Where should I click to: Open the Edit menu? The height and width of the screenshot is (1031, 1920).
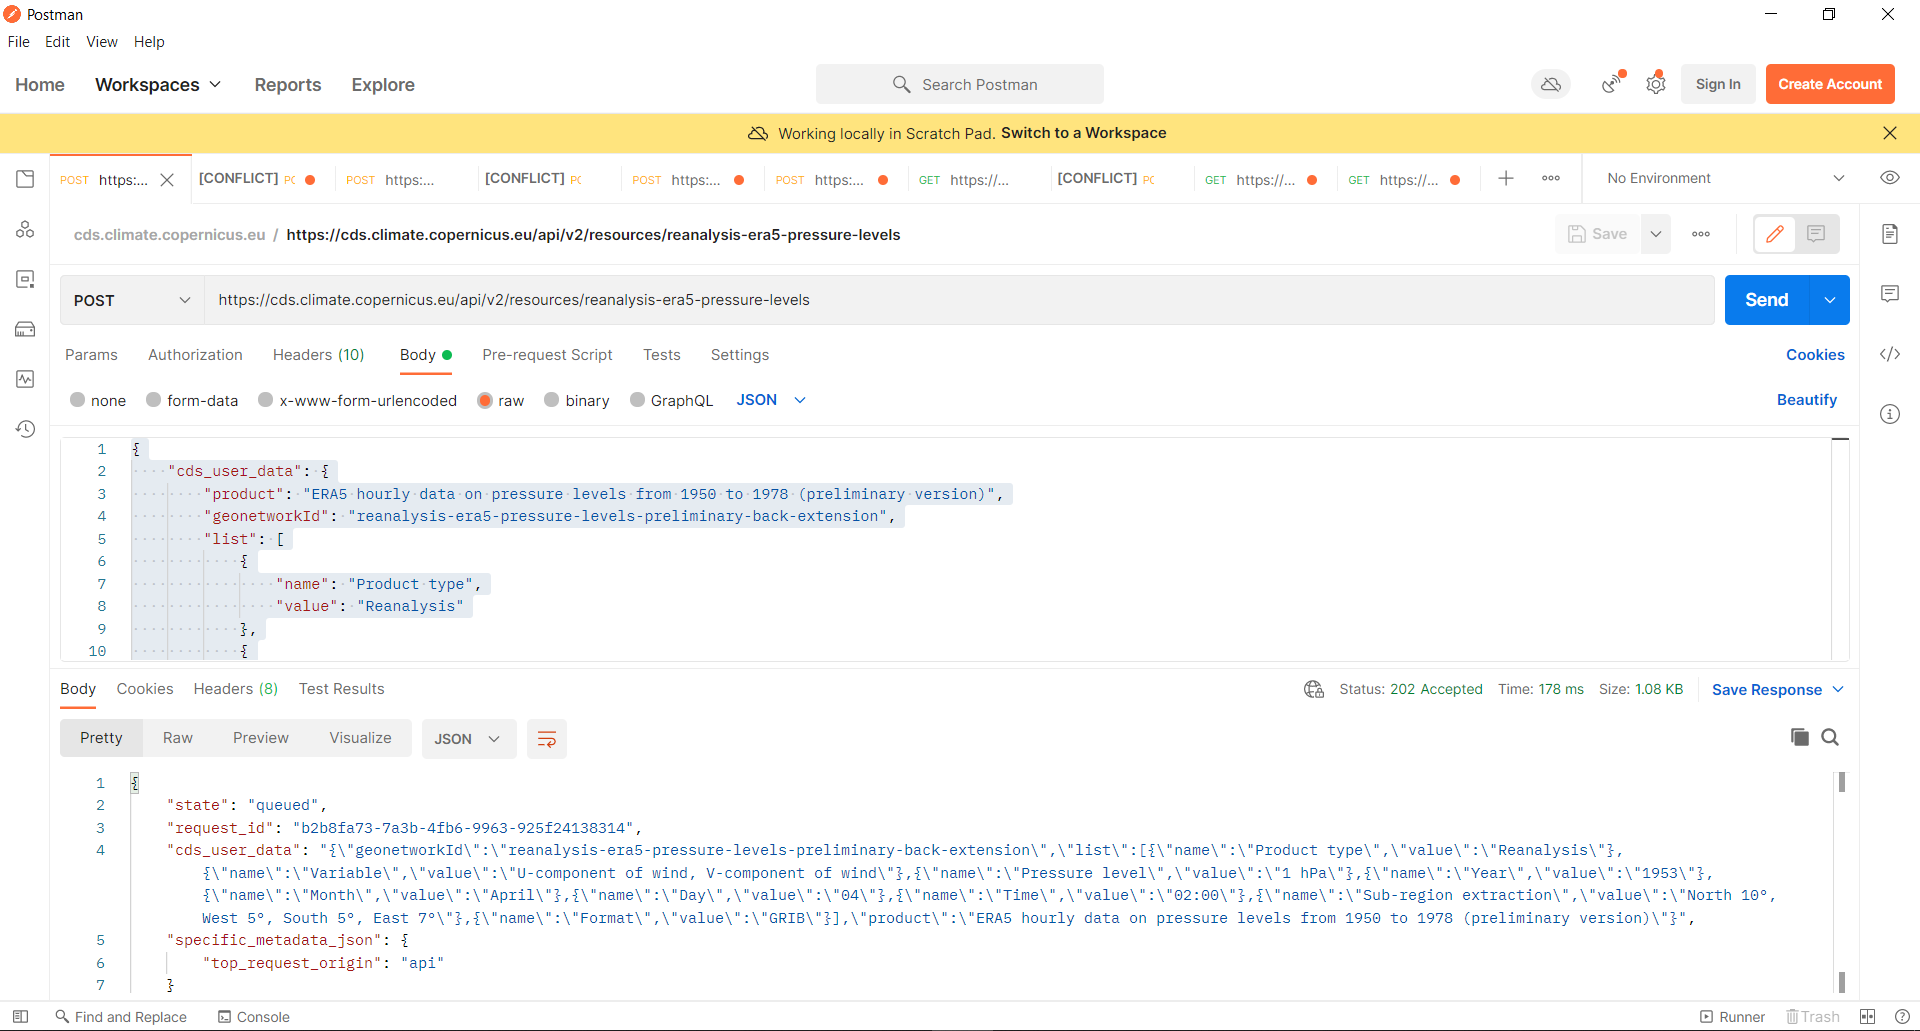click(57, 42)
